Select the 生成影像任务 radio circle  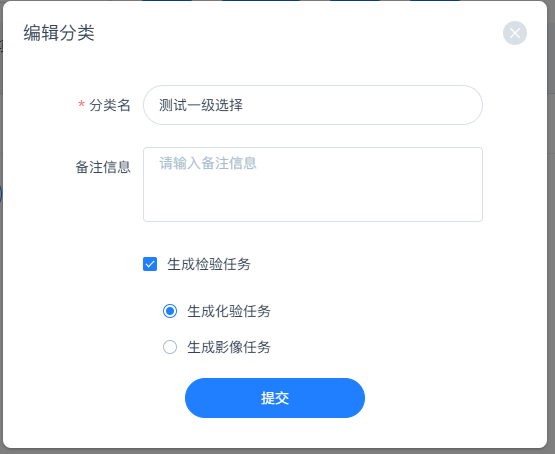pos(170,347)
